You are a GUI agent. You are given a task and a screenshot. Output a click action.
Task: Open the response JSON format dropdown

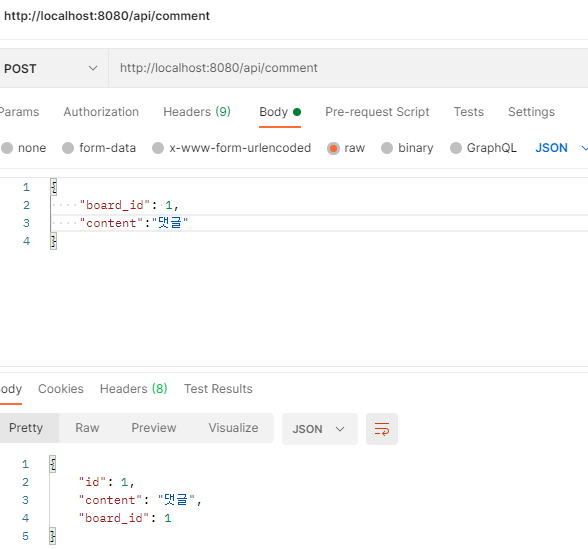pos(320,429)
